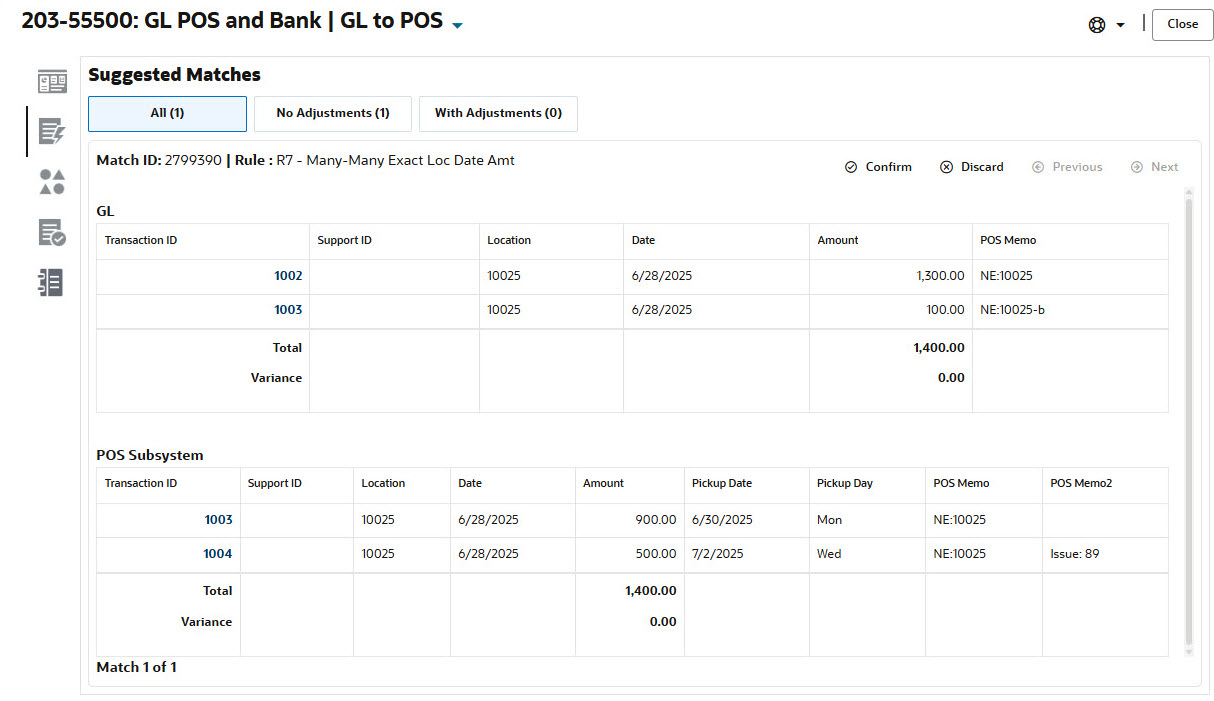Screen dimensions: 1214x701
Task: Select the Wed pickup day cell
Action: point(867,554)
